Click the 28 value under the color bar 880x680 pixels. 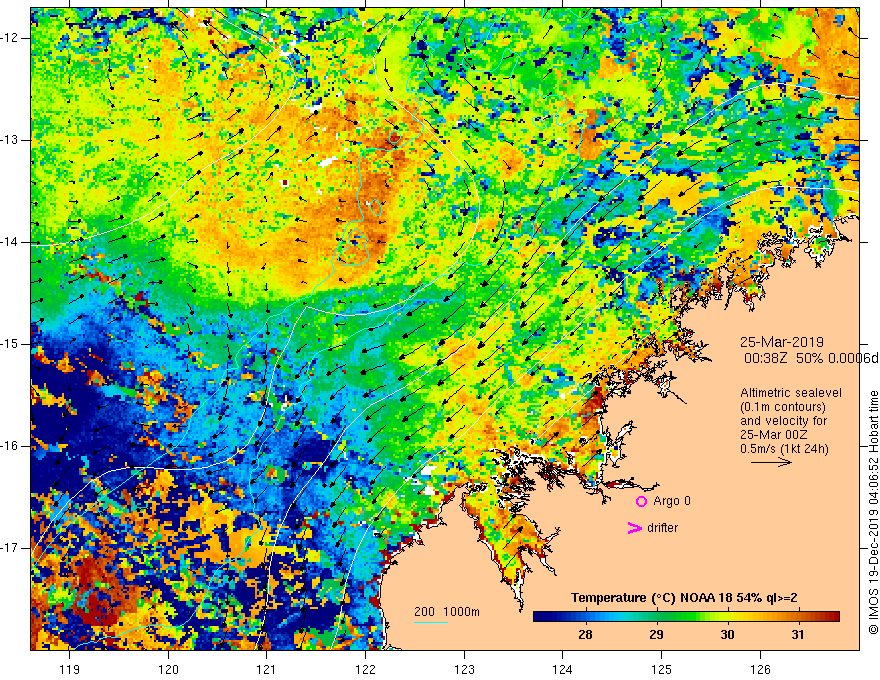pos(585,635)
